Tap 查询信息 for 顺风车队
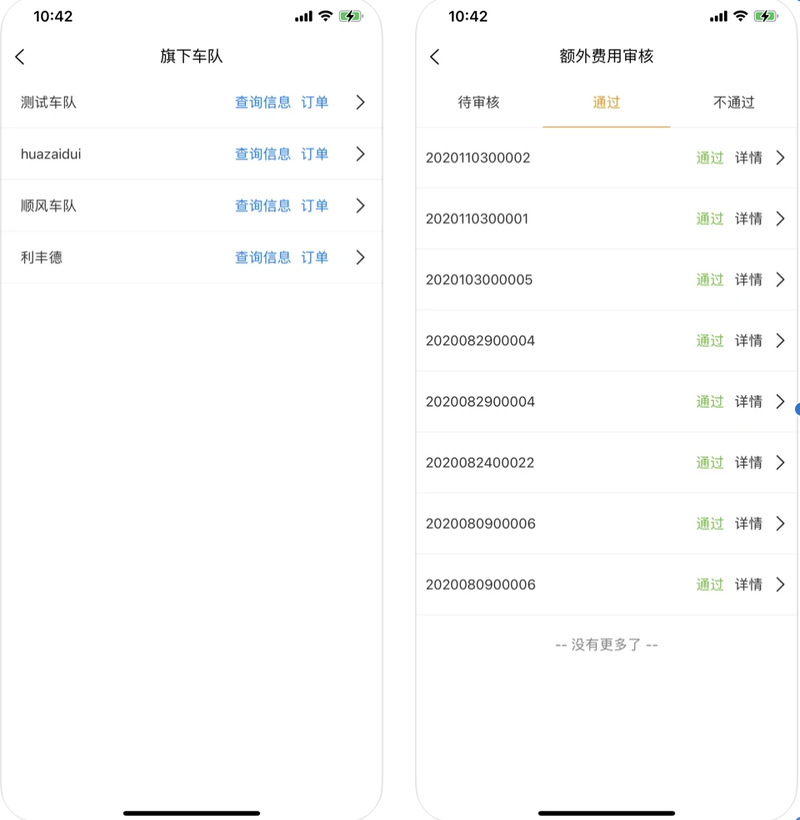 click(x=262, y=206)
